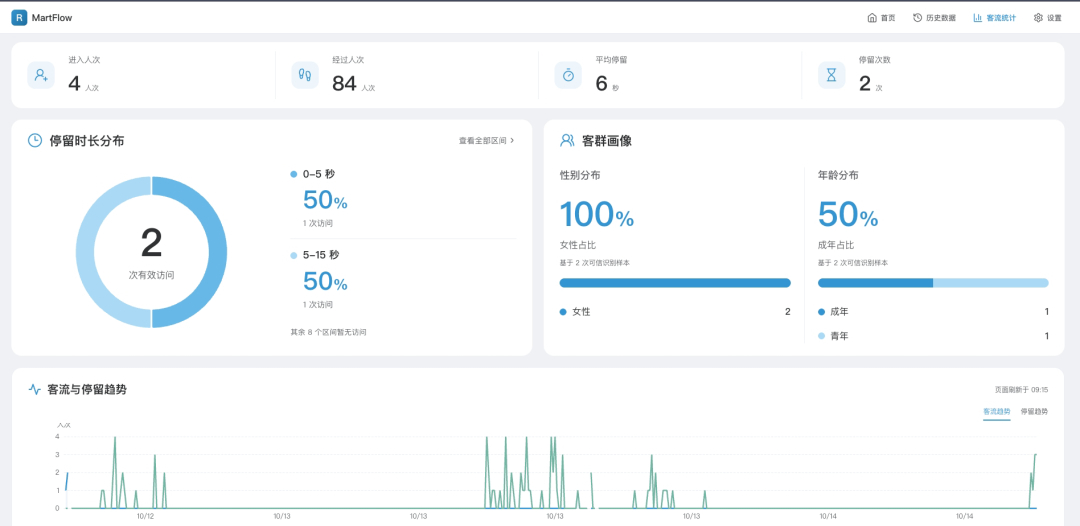Click the 84 经过人次 value
Screen dimensions: 1080x526
pos(344,83)
